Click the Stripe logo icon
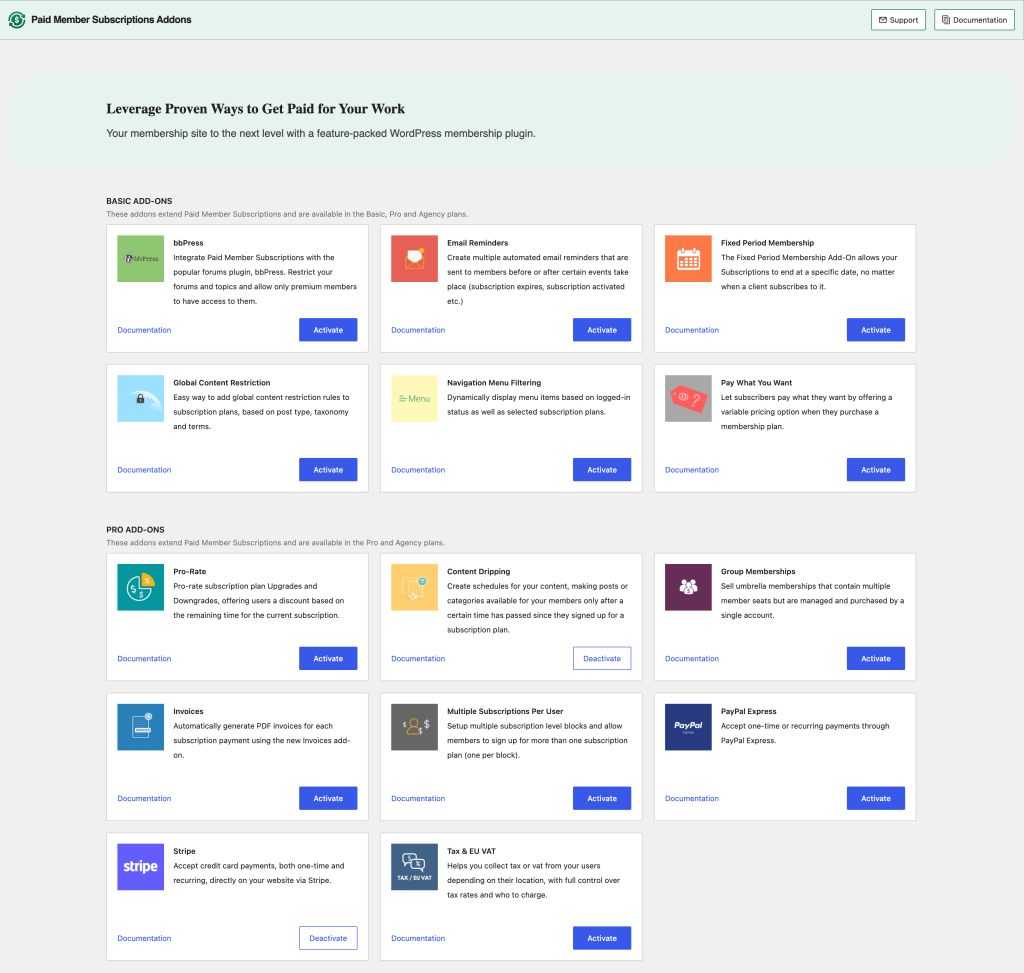The width and height of the screenshot is (1024, 973). (140, 867)
